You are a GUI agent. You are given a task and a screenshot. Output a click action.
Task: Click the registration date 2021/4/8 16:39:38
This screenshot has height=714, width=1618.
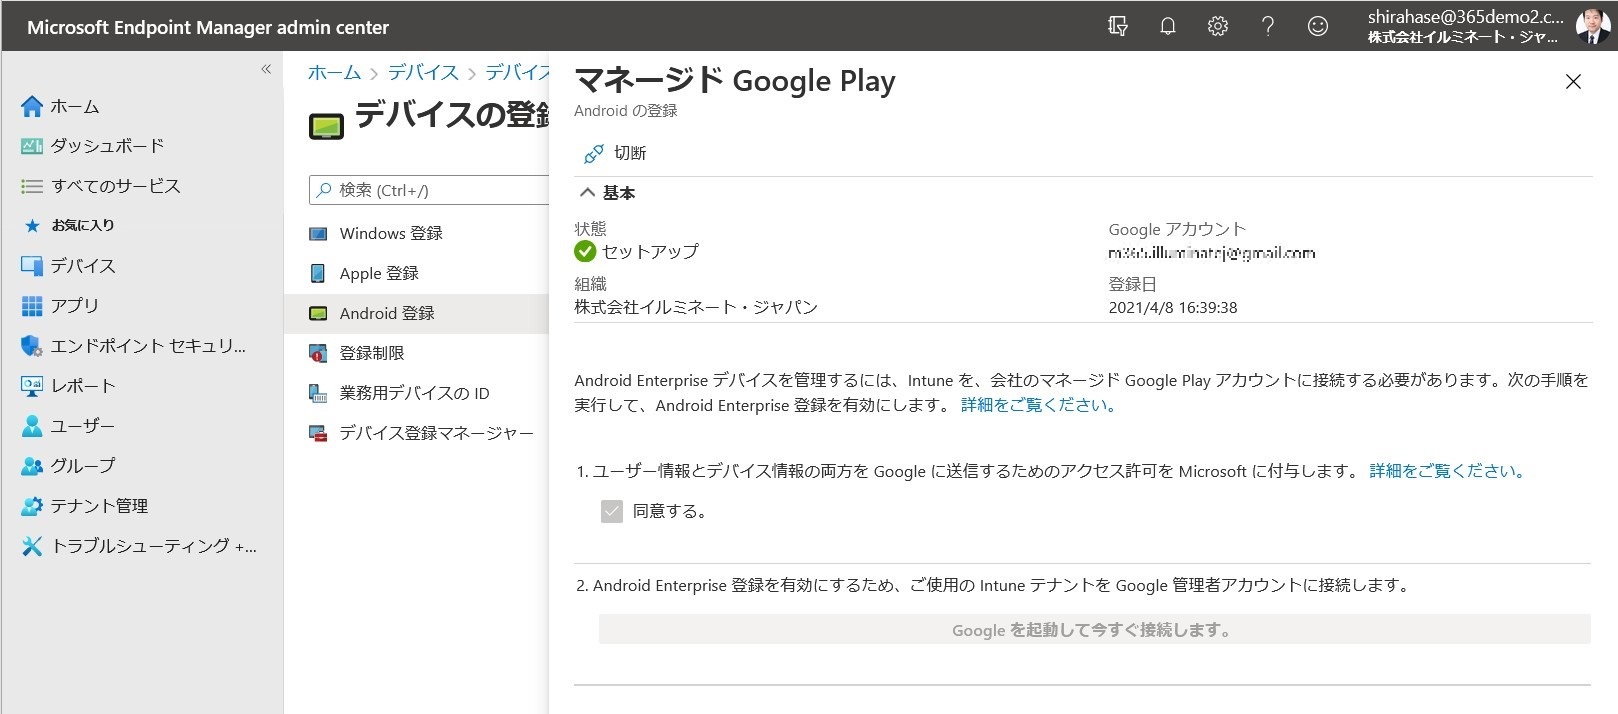[x=1173, y=308]
